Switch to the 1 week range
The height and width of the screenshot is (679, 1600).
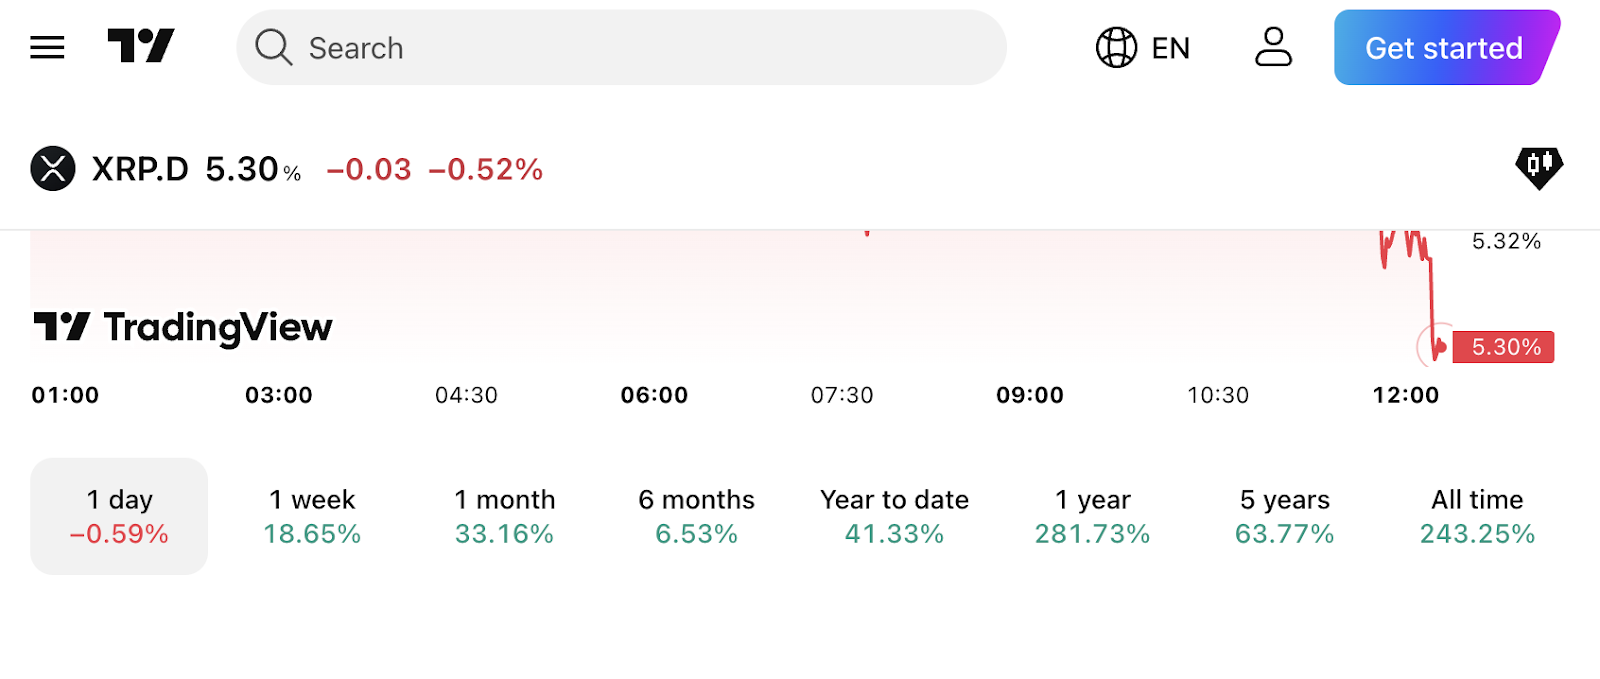click(x=312, y=516)
